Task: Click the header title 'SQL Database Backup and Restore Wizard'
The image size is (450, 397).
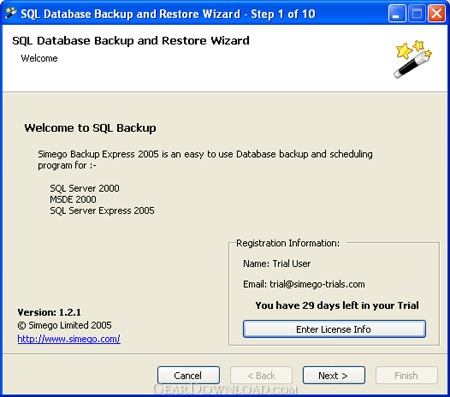Action: coord(131,41)
